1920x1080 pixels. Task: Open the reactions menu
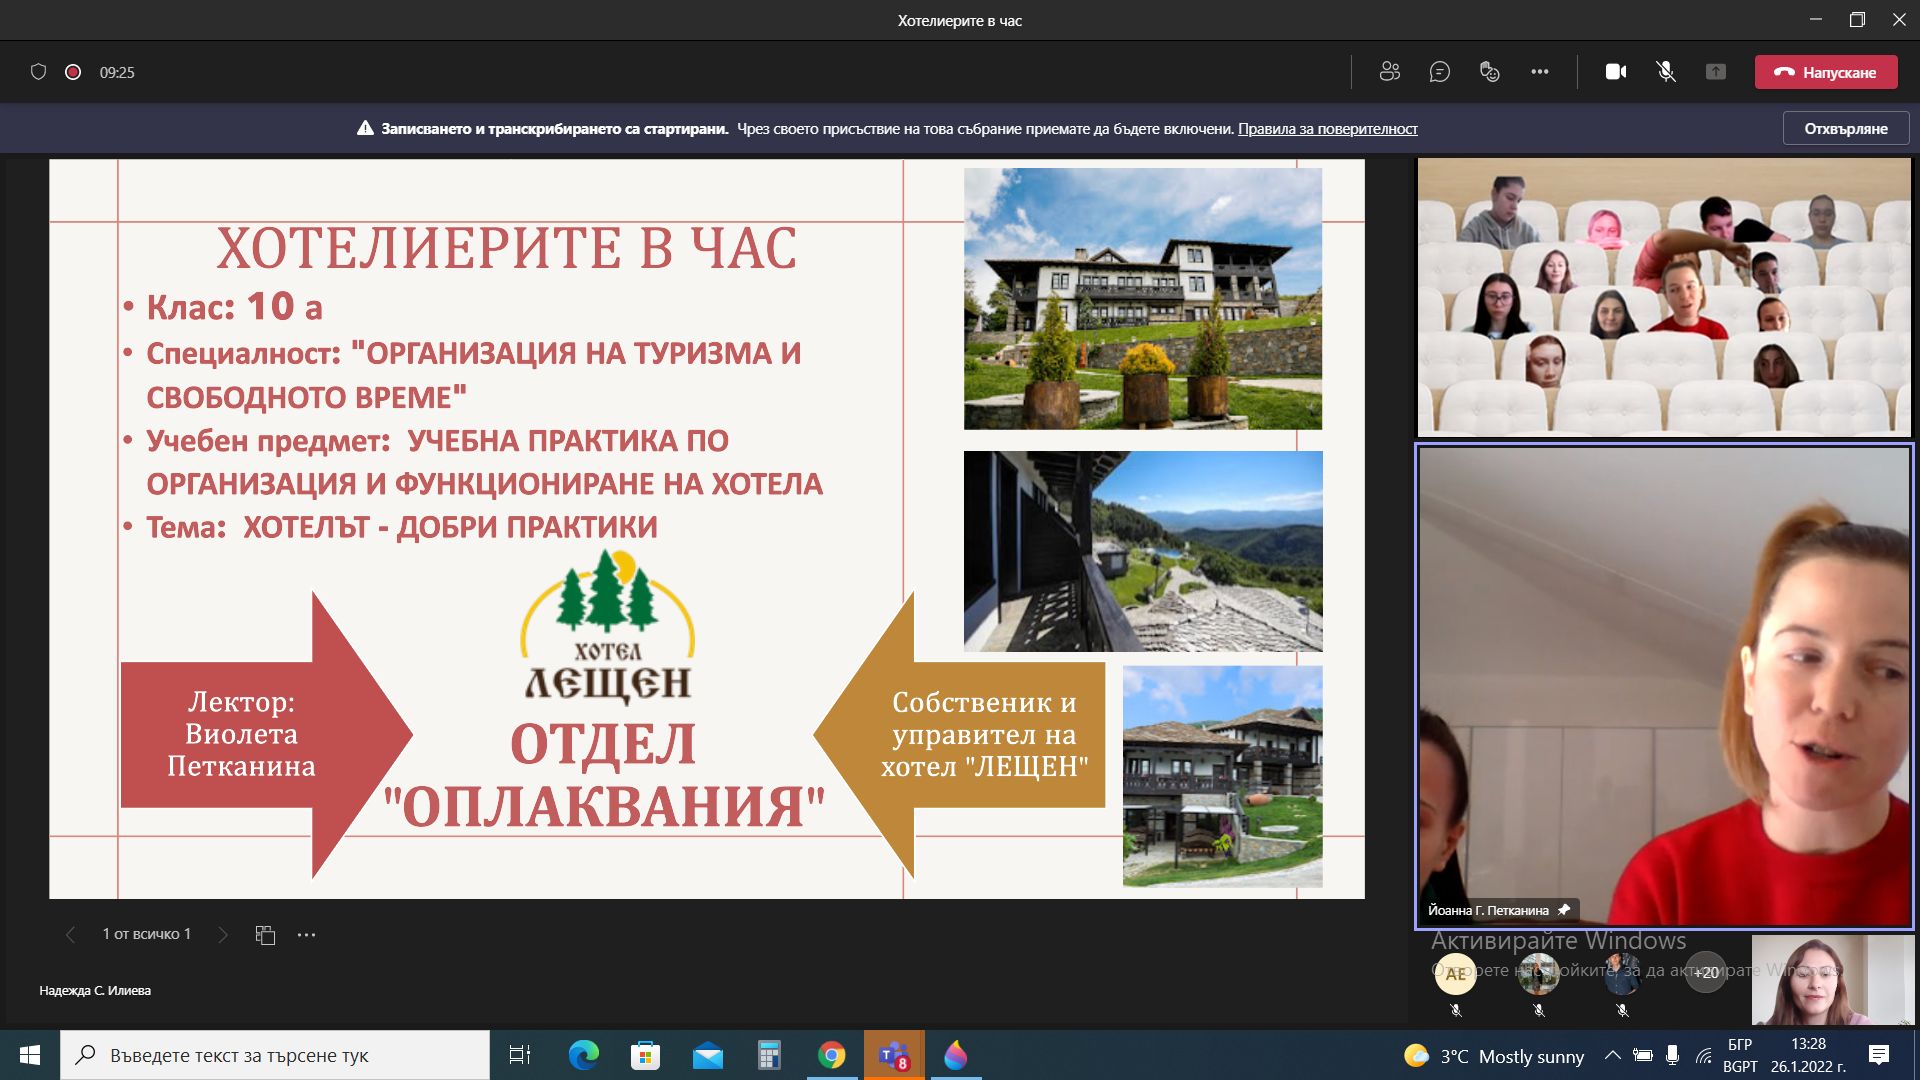[1489, 72]
